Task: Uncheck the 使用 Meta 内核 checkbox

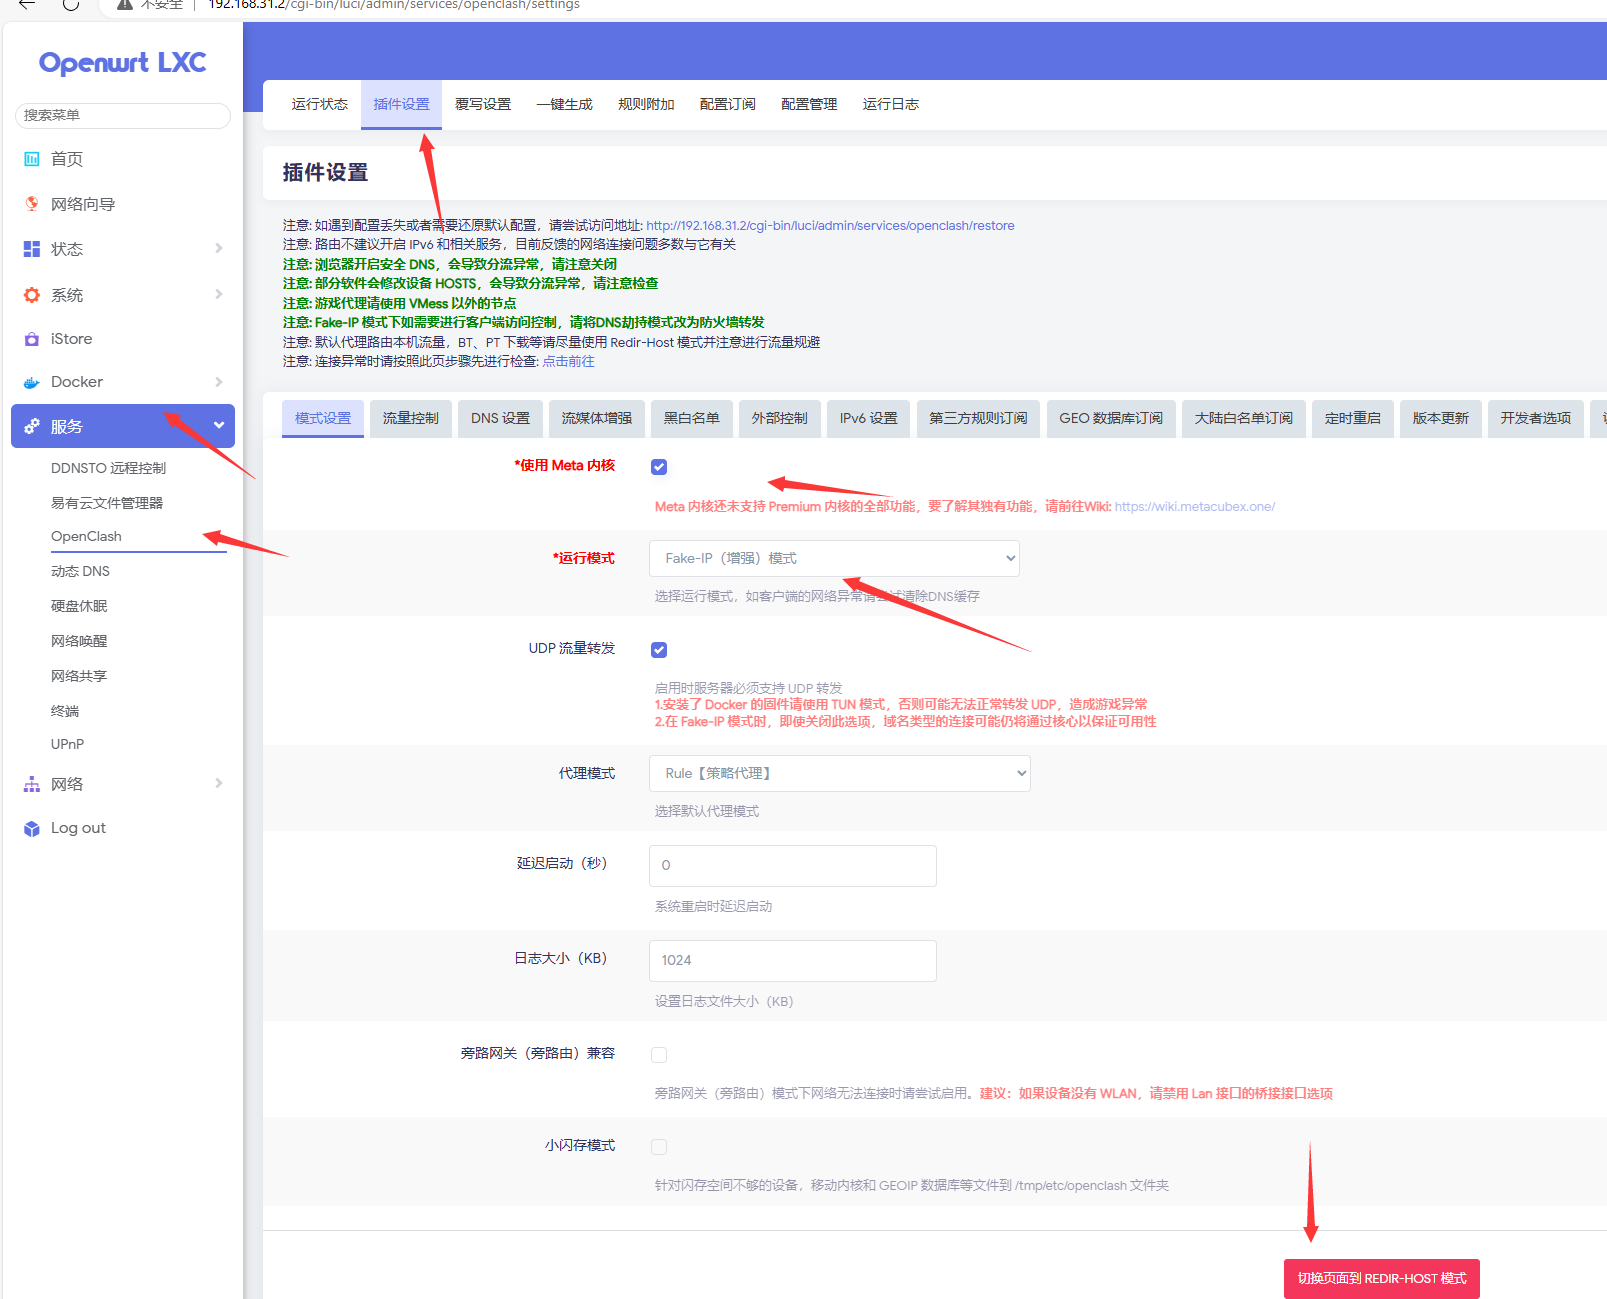Action: click(x=659, y=467)
